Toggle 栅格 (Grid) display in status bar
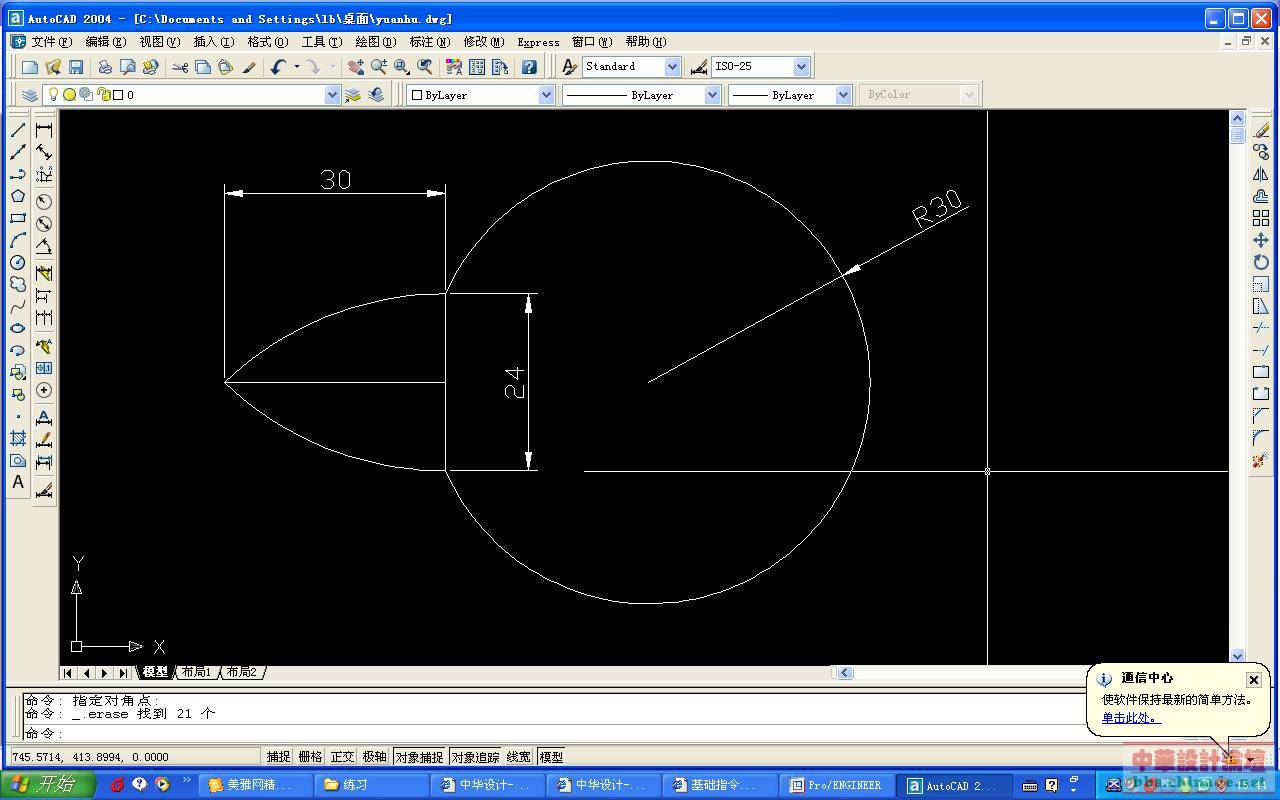 [x=310, y=757]
